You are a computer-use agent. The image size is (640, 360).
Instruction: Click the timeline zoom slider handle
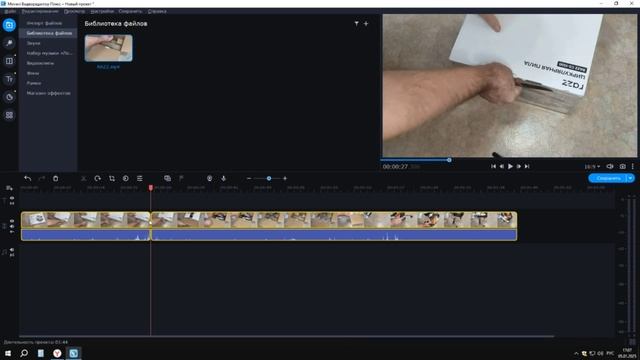(269, 178)
